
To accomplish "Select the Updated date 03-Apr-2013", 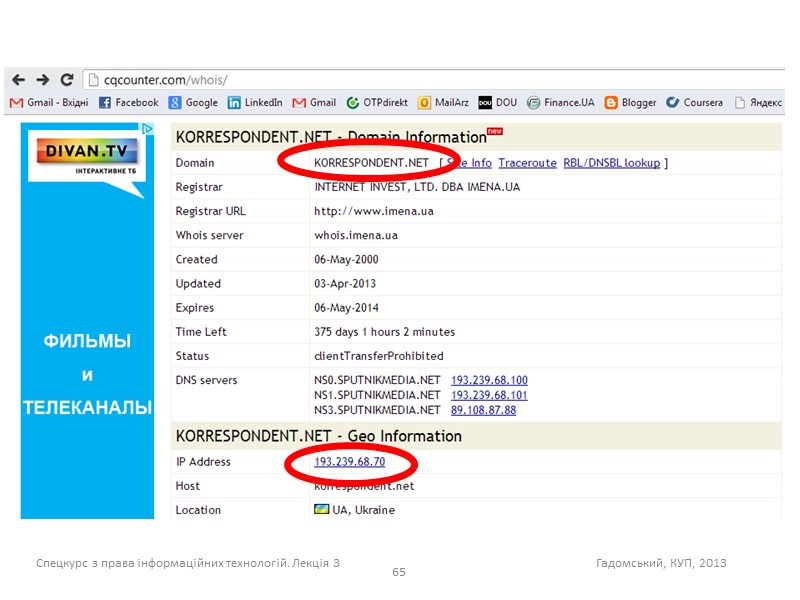I will click(x=345, y=284).
